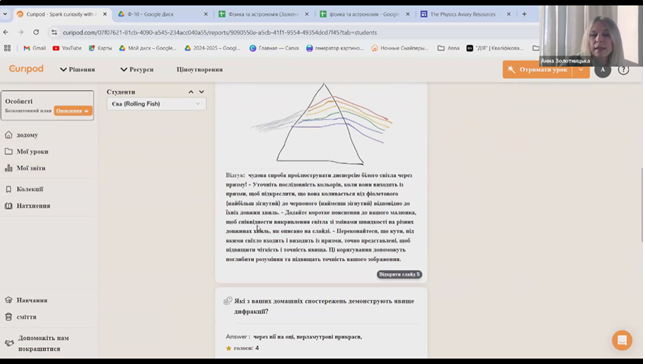Open Ціноутворення page
This screenshot has height=364, width=645.
[x=200, y=70]
